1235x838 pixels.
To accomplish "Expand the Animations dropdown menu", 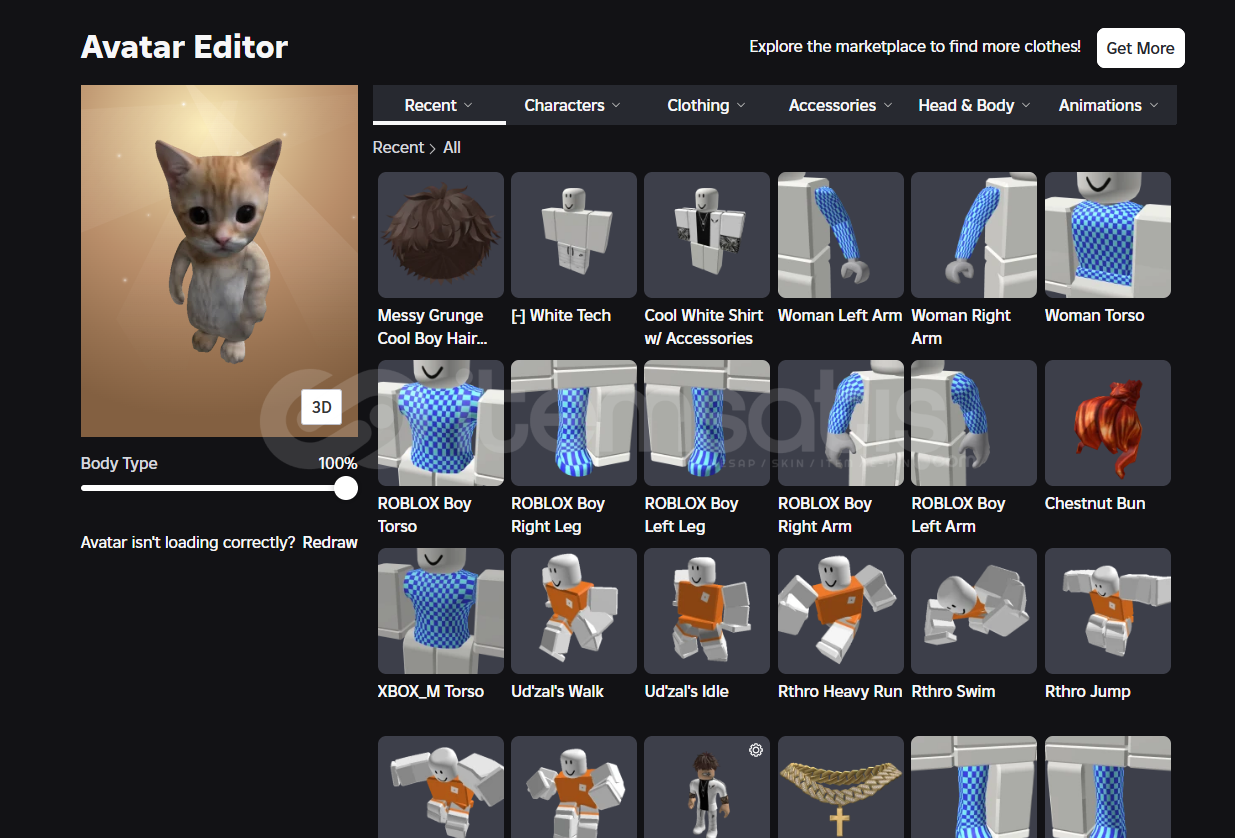I will (1108, 105).
